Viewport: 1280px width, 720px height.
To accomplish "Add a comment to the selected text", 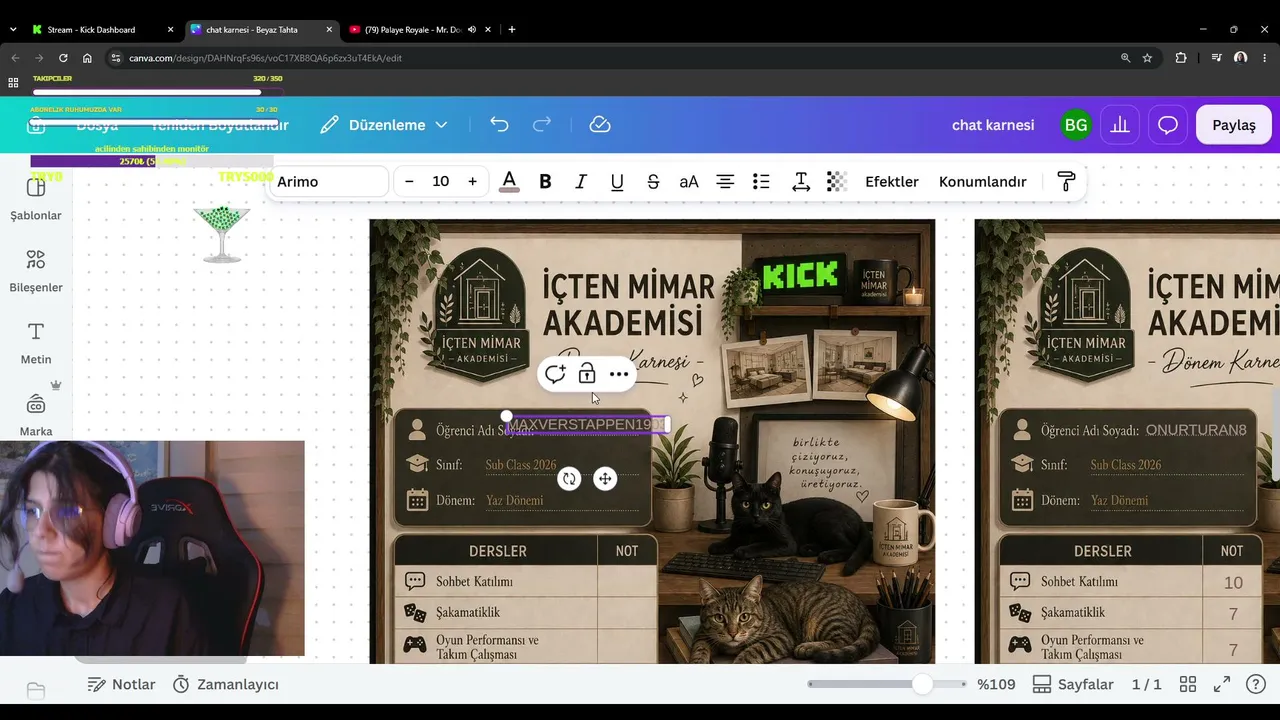I will pos(555,374).
